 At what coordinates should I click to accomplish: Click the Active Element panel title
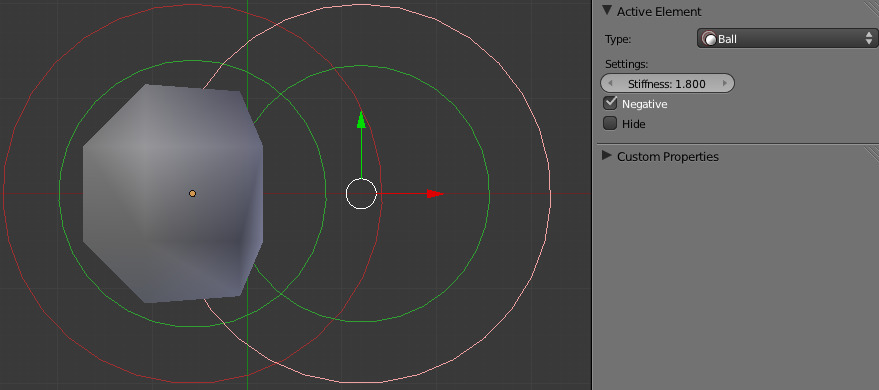point(659,11)
